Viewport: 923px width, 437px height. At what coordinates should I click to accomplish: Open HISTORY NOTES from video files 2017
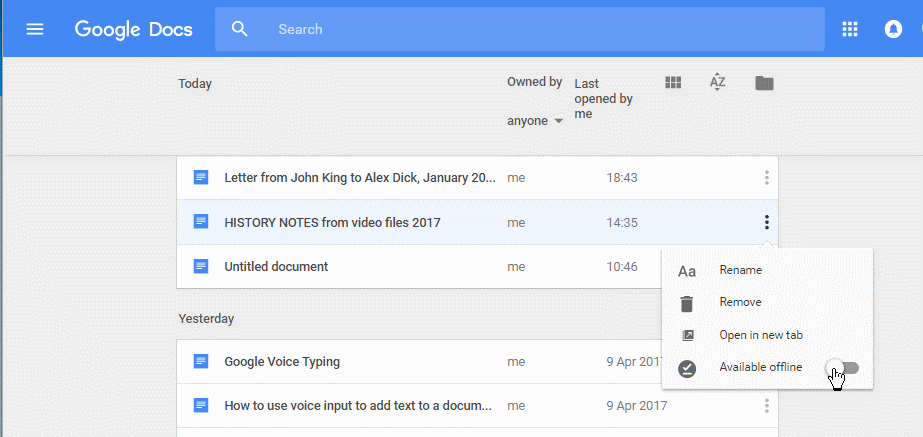click(x=332, y=222)
